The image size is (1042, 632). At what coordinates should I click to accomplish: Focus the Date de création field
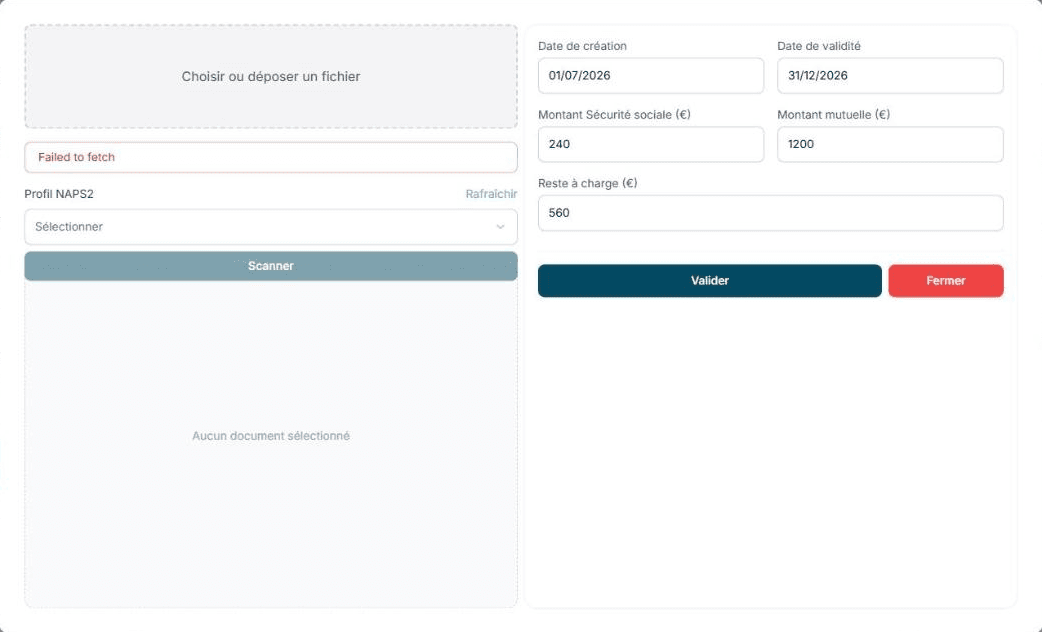pos(651,76)
